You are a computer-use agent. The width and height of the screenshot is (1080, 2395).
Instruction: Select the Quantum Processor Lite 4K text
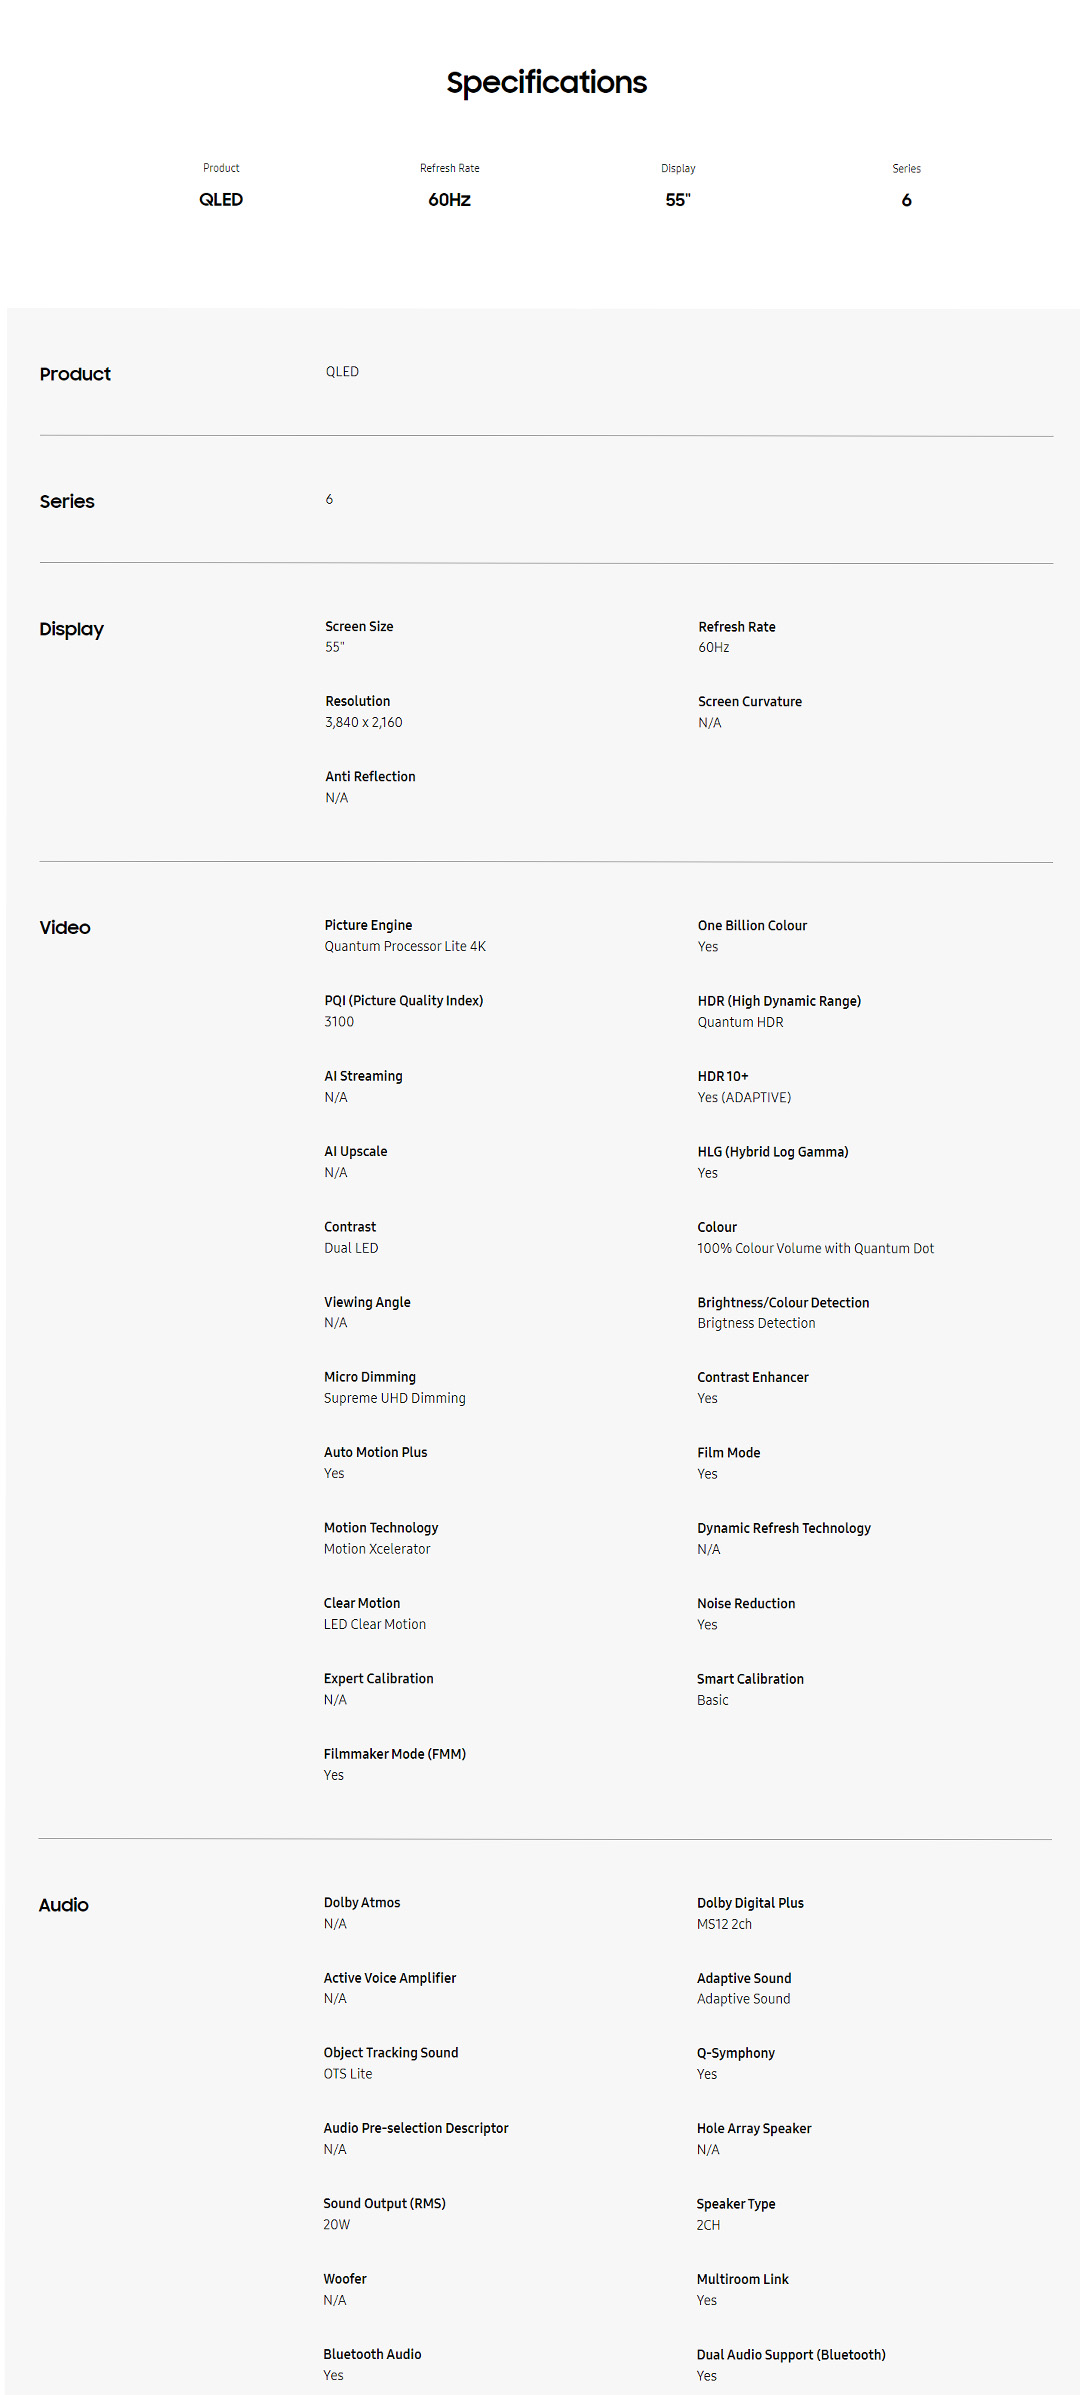(405, 947)
